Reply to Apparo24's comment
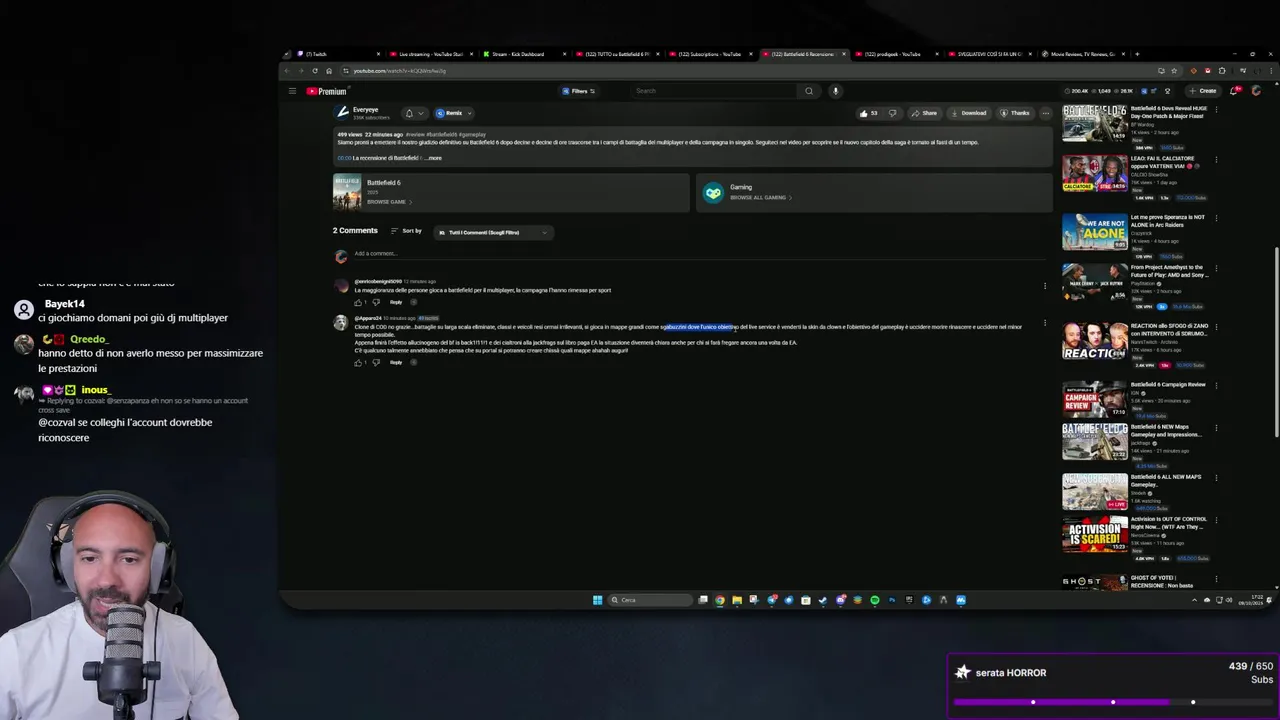Viewport: 1280px width, 720px height. tap(396, 362)
